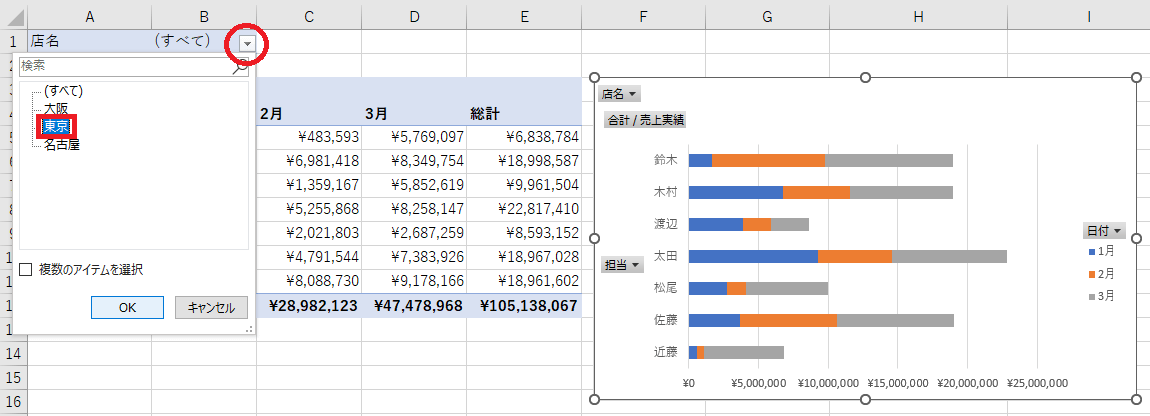Click the search magnifier icon in filter box
Screen dimensions: 1150x416
click(x=240, y=67)
